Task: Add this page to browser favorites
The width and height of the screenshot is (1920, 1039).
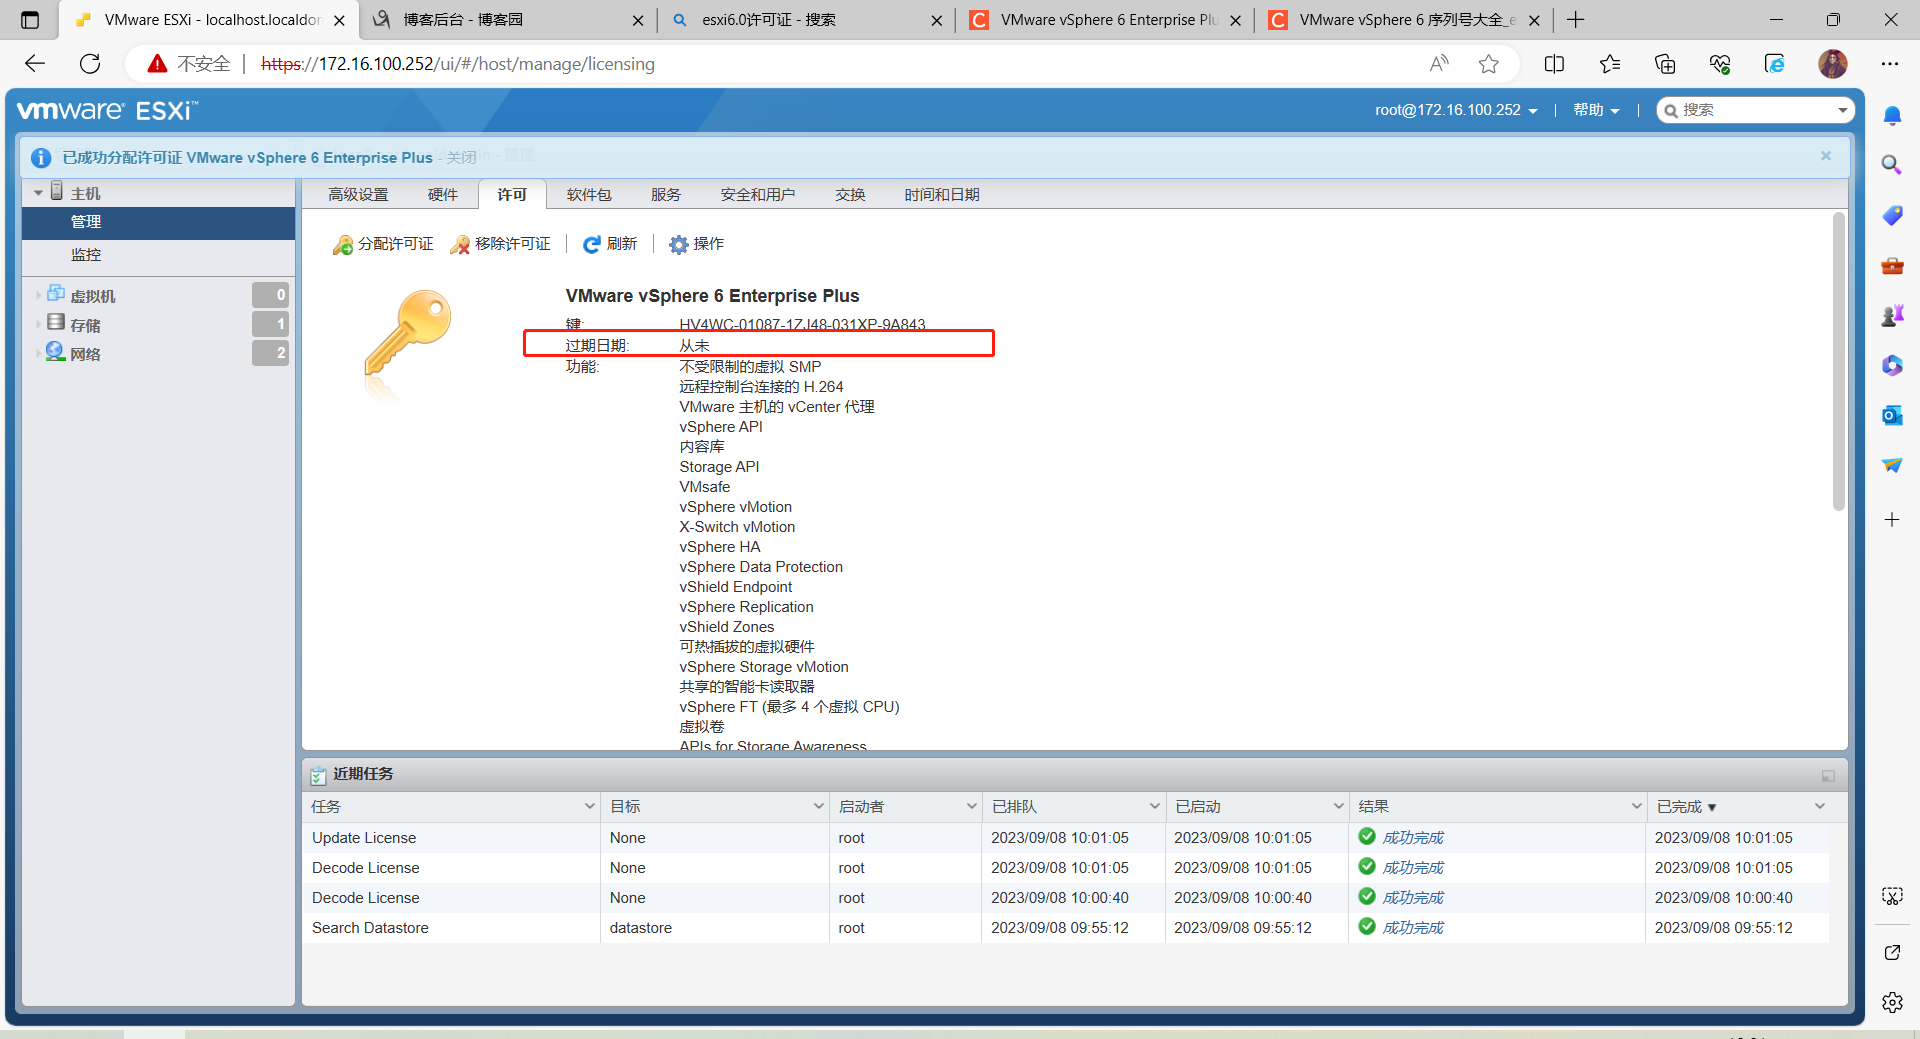Action: tap(1488, 64)
